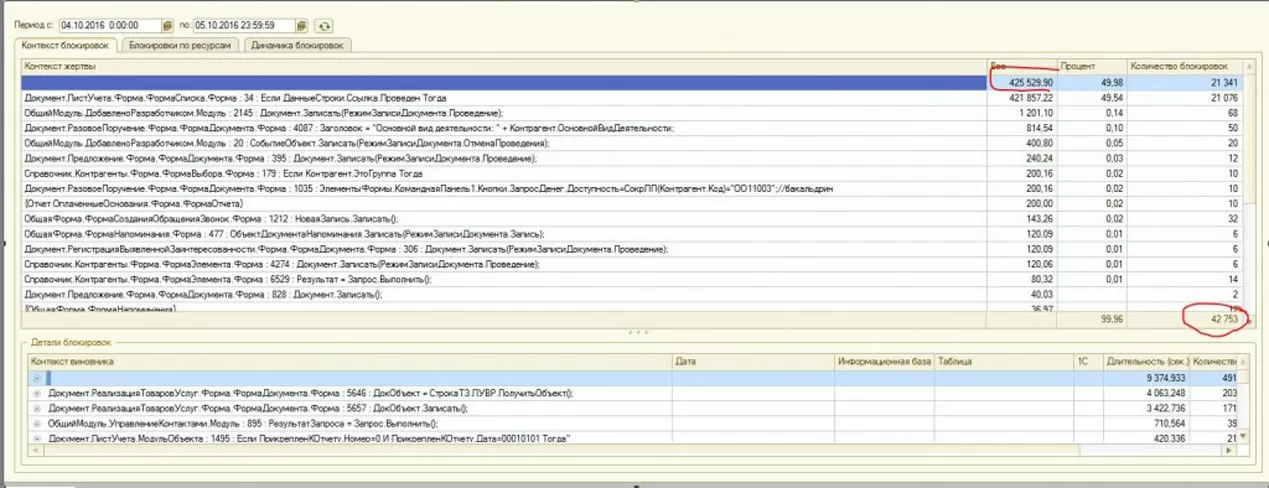This screenshot has height=488, width=1269.
Task: Click lock count cell 68
Action: pos(1185,113)
